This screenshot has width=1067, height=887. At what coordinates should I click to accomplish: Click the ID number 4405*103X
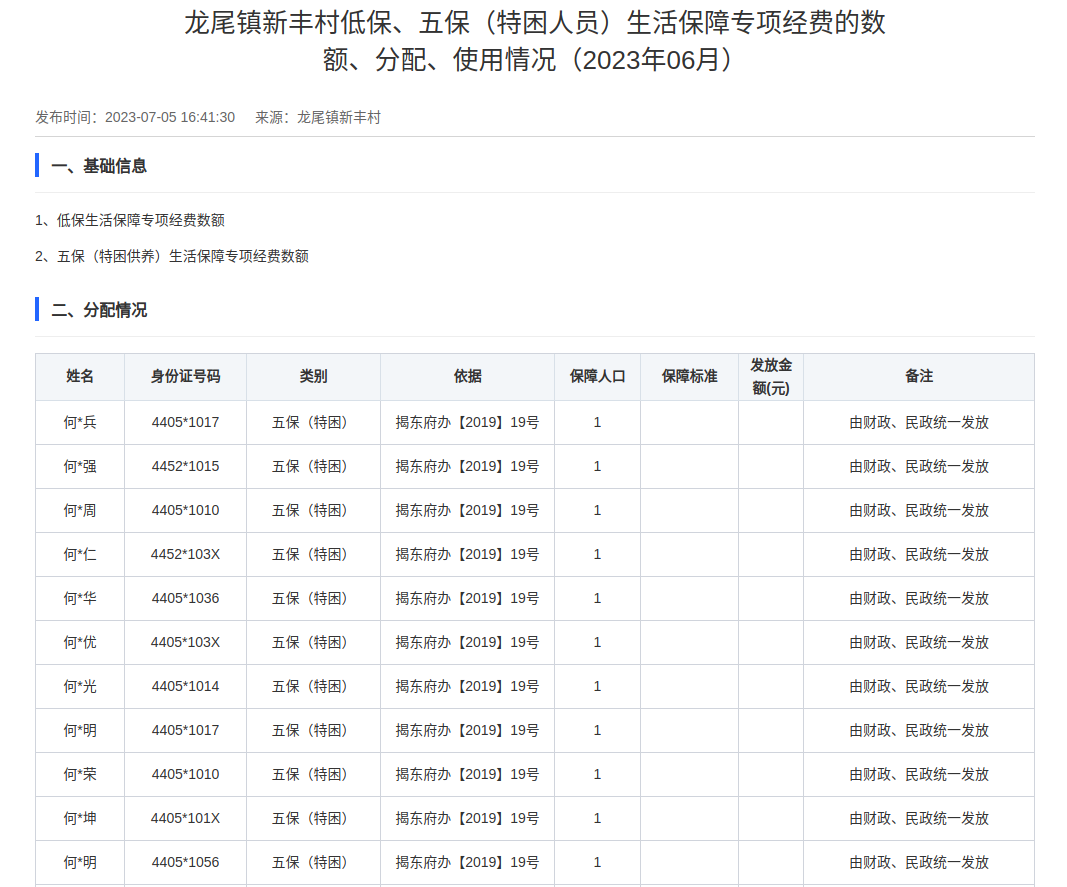[185, 643]
